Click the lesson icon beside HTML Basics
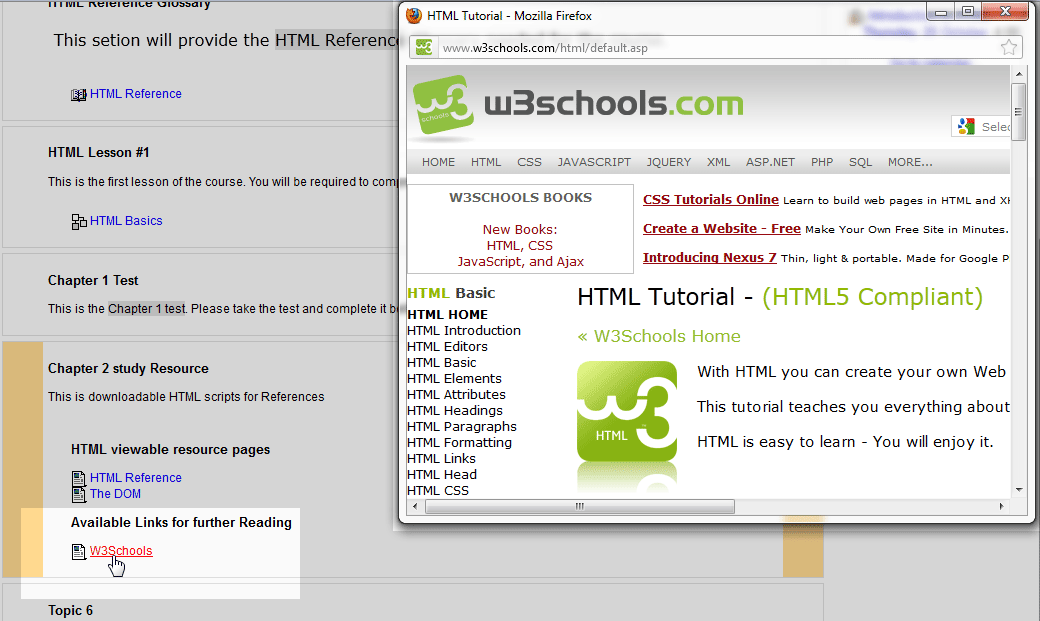Image resolution: width=1040 pixels, height=621 pixels. tap(78, 222)
